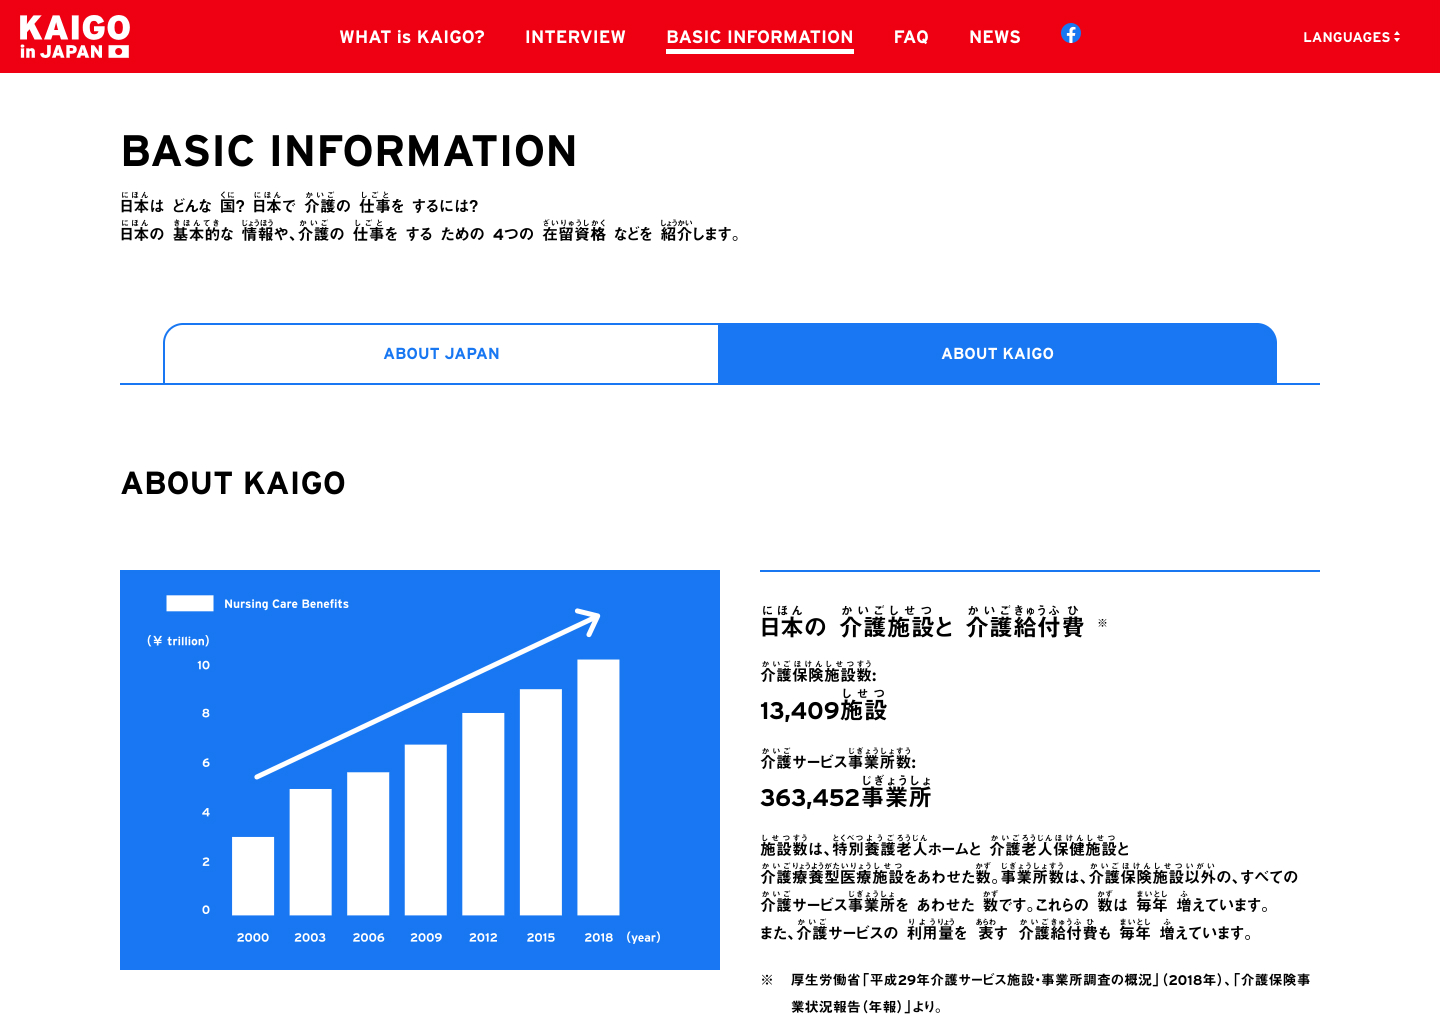Click the trend arrow head in the chart
Viewport: 1440px width, 1024px height.
[590, 620]
